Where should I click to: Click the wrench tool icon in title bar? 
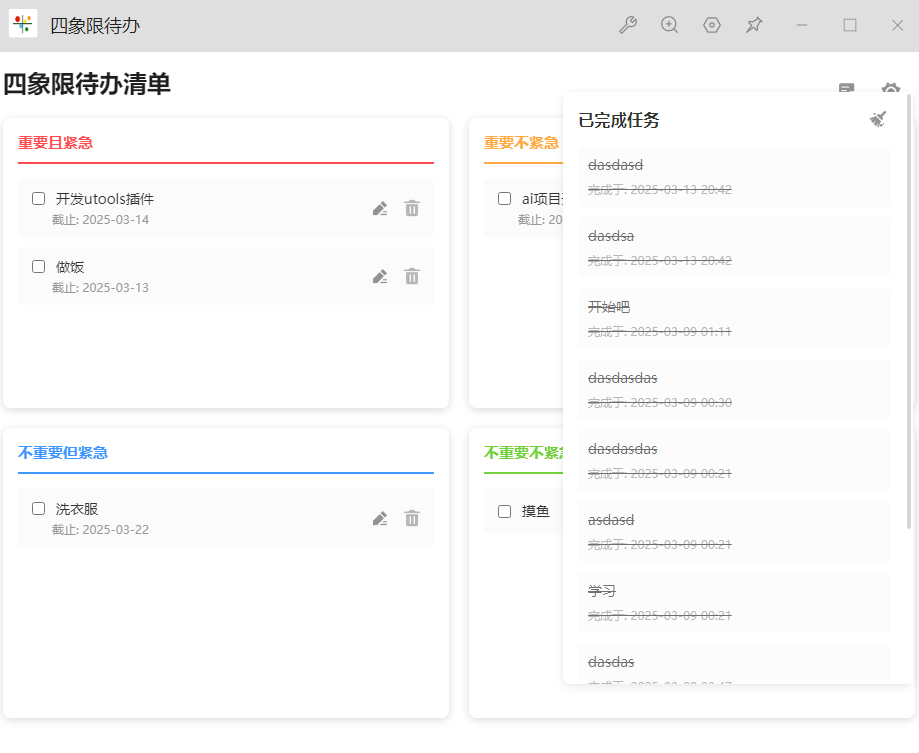pyautogui.click(x=628, y=25)
